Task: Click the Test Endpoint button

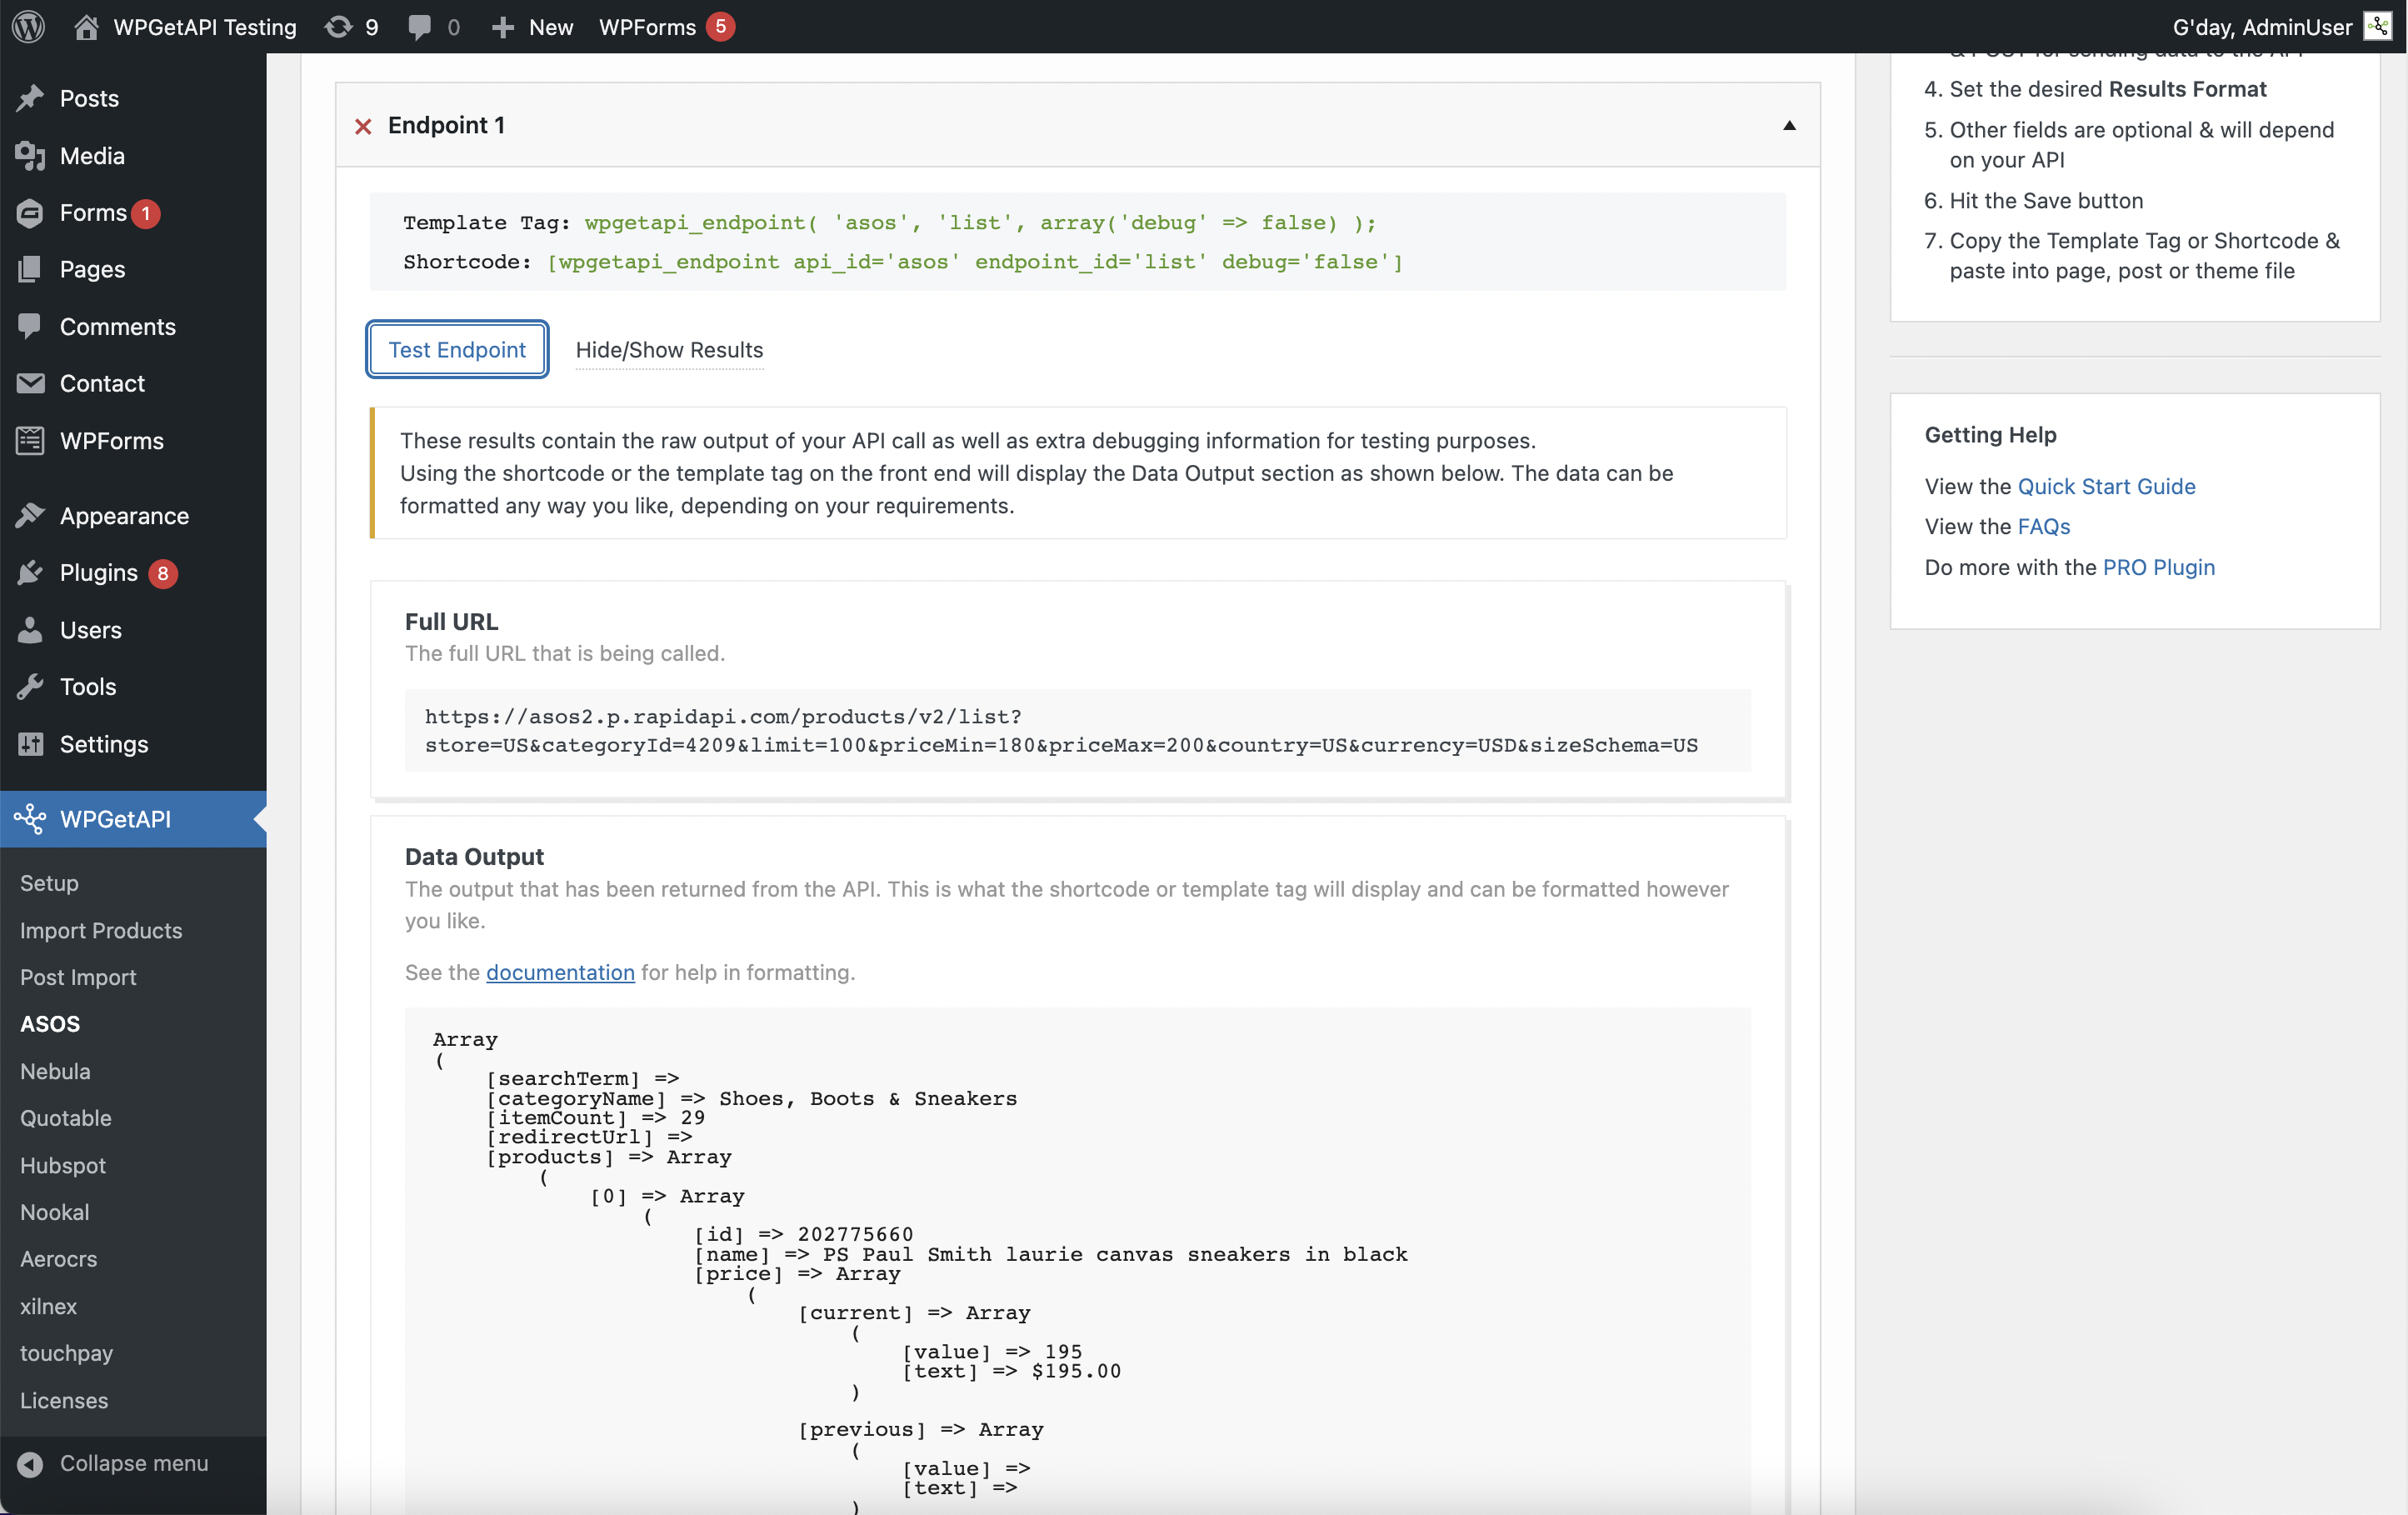Action: [x=457, y=350]
